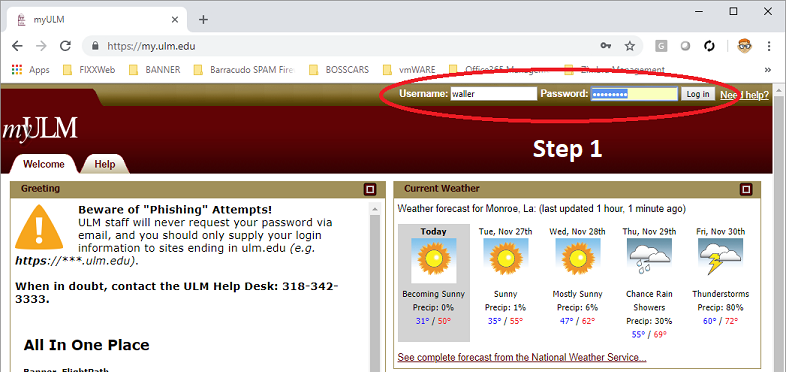Open the BOSSCARS bookmark folder
Image resolution: width=786 pixels, height=372 pixels.
339,70
